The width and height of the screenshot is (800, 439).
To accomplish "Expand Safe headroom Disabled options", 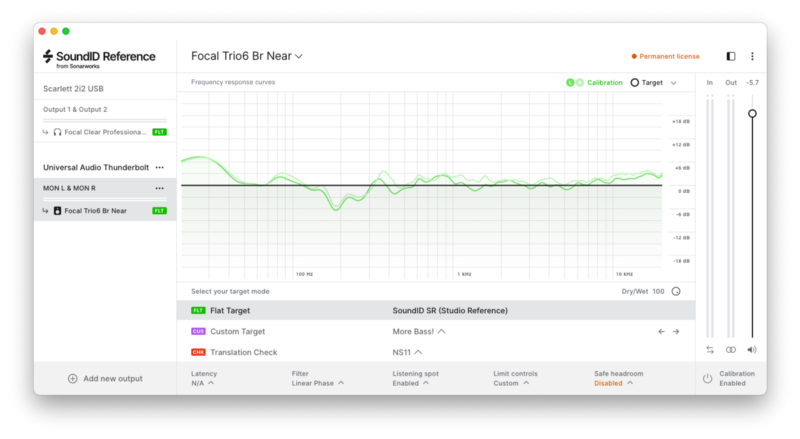I will click(x=618, y=379).
